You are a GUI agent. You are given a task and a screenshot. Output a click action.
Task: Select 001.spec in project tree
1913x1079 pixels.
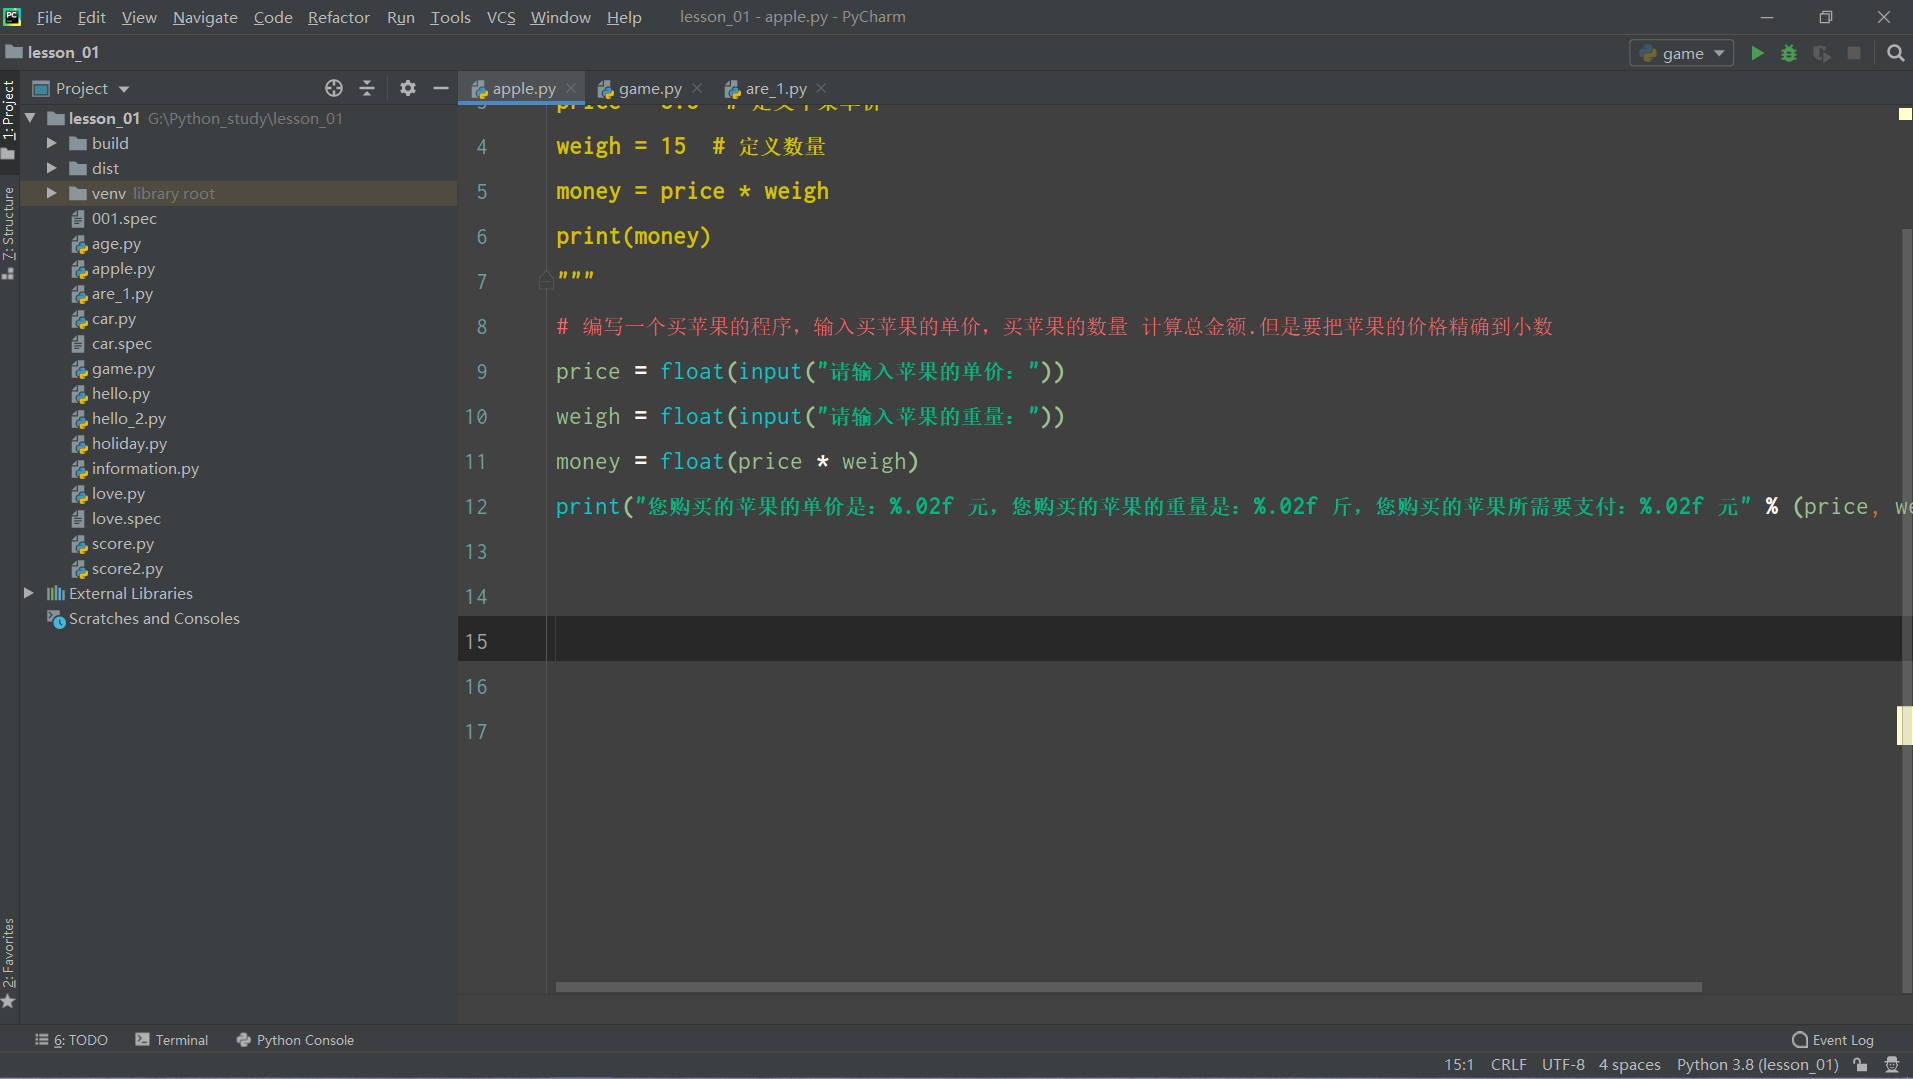coord(124,218)
